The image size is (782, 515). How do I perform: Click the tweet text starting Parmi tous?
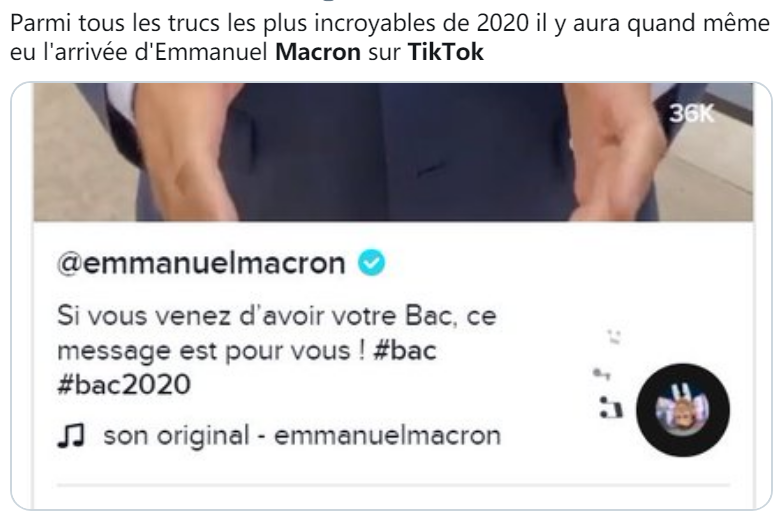390,37
